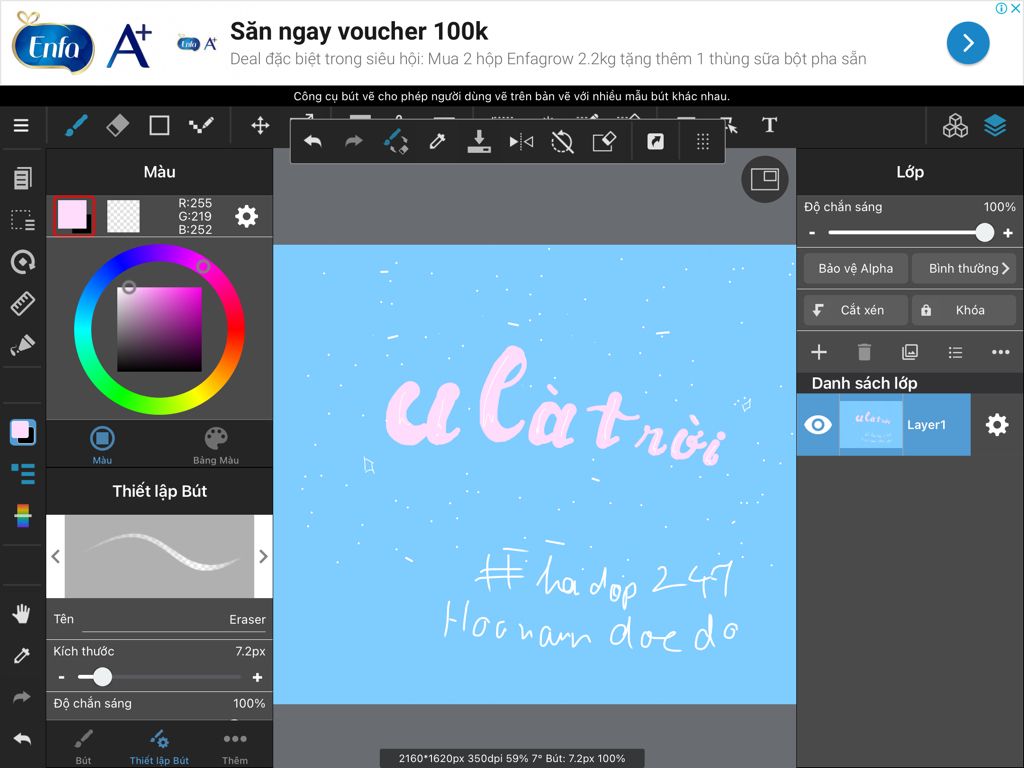The image size is (1024, 768).
Task: Grab the floating toolbar grid handle
Action: [703, 142]
